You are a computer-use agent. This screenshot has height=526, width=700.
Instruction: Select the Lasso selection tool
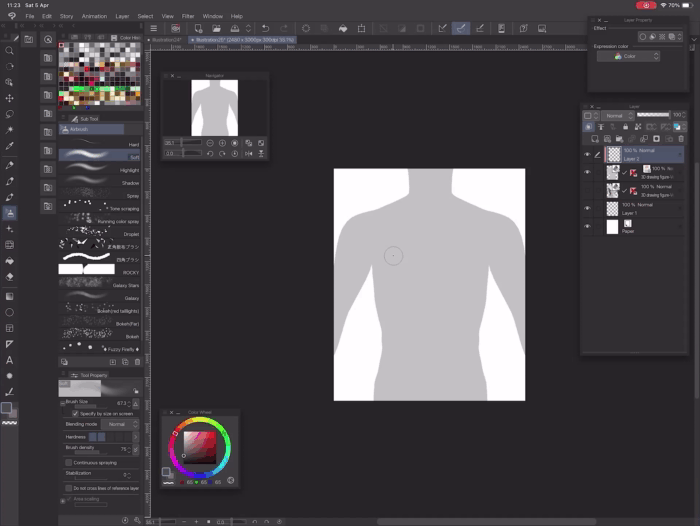tap(10, 115)
